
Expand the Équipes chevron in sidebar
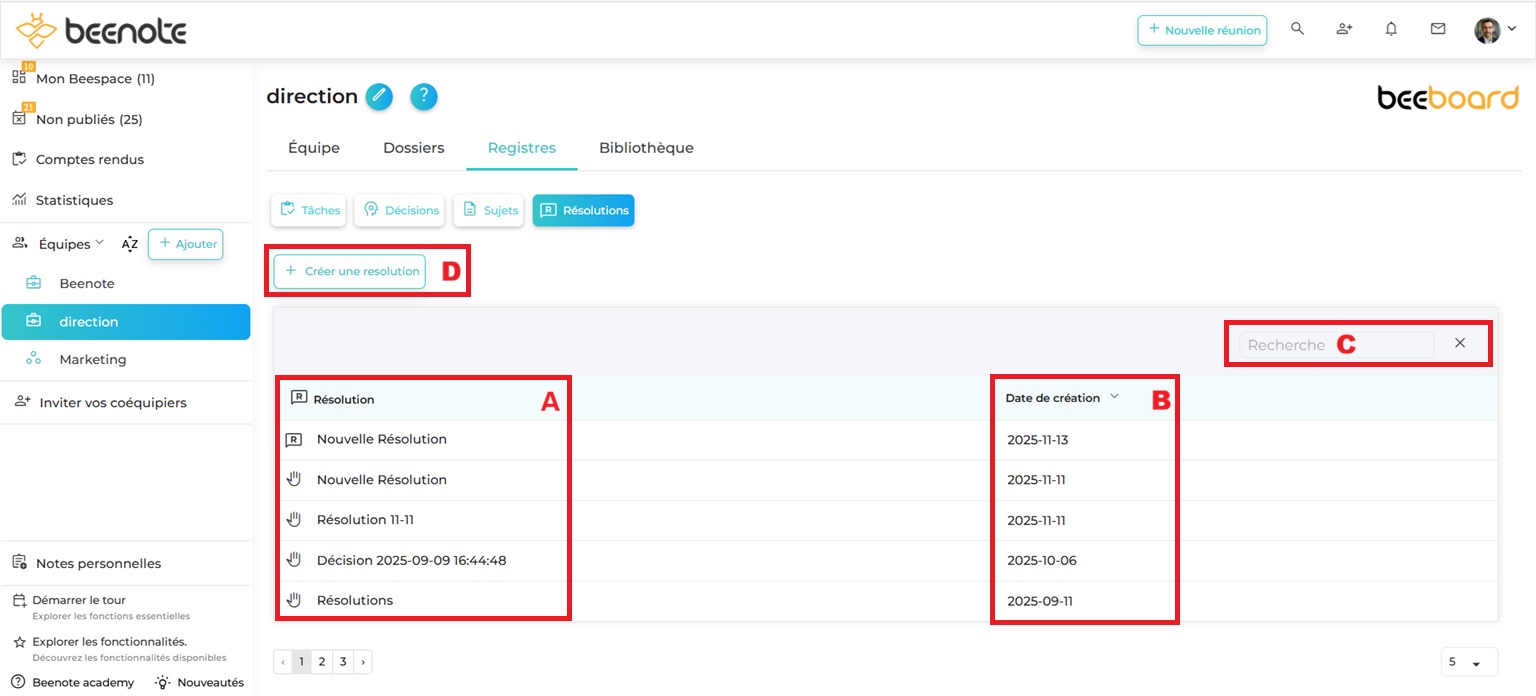point(99,244)
